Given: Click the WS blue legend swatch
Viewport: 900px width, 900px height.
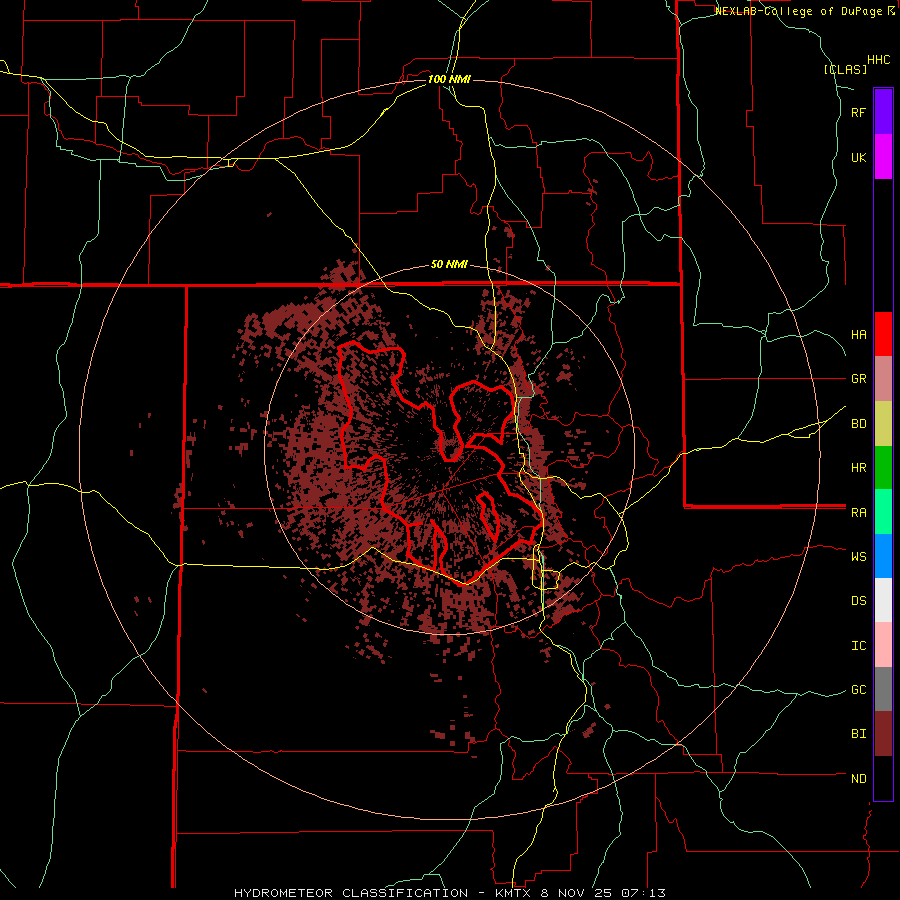Looking at the screenshot, I should 883,556.
